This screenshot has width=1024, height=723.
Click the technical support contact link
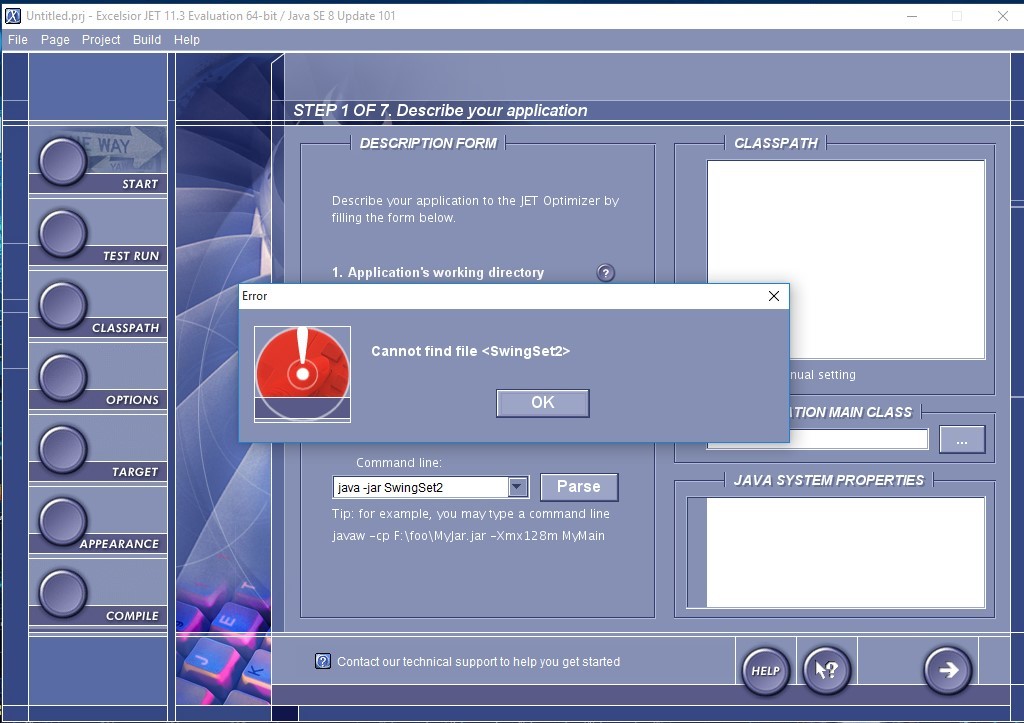pos(478,662)
